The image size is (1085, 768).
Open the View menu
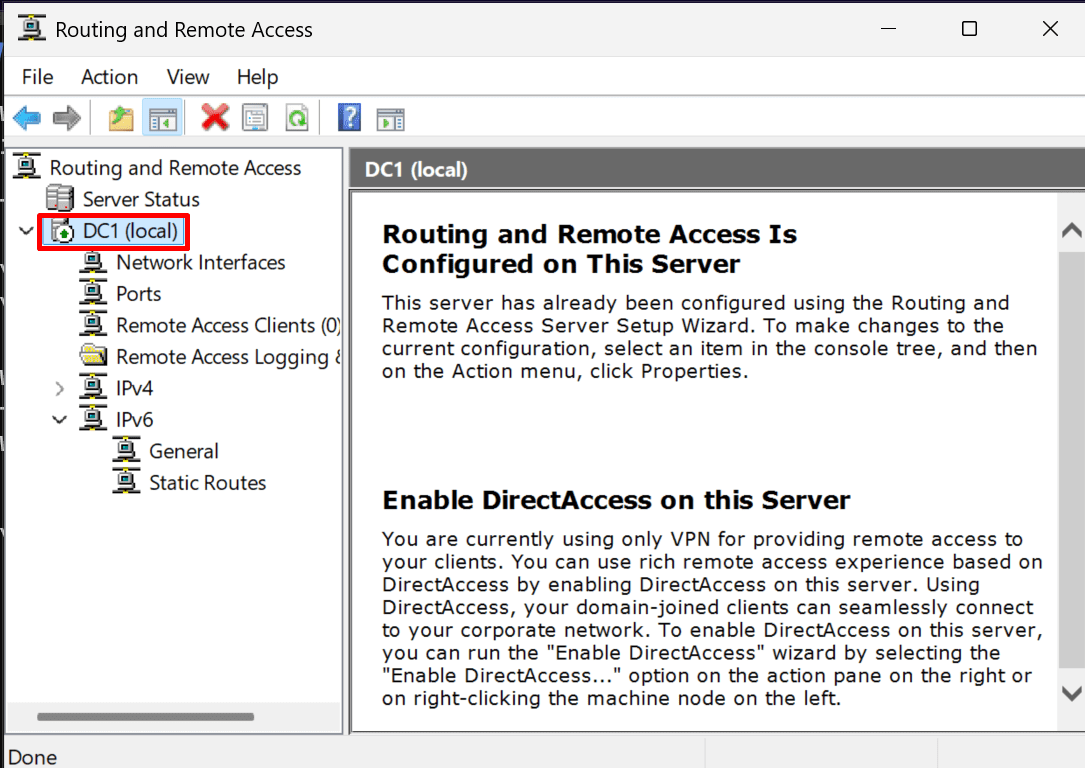188,77
